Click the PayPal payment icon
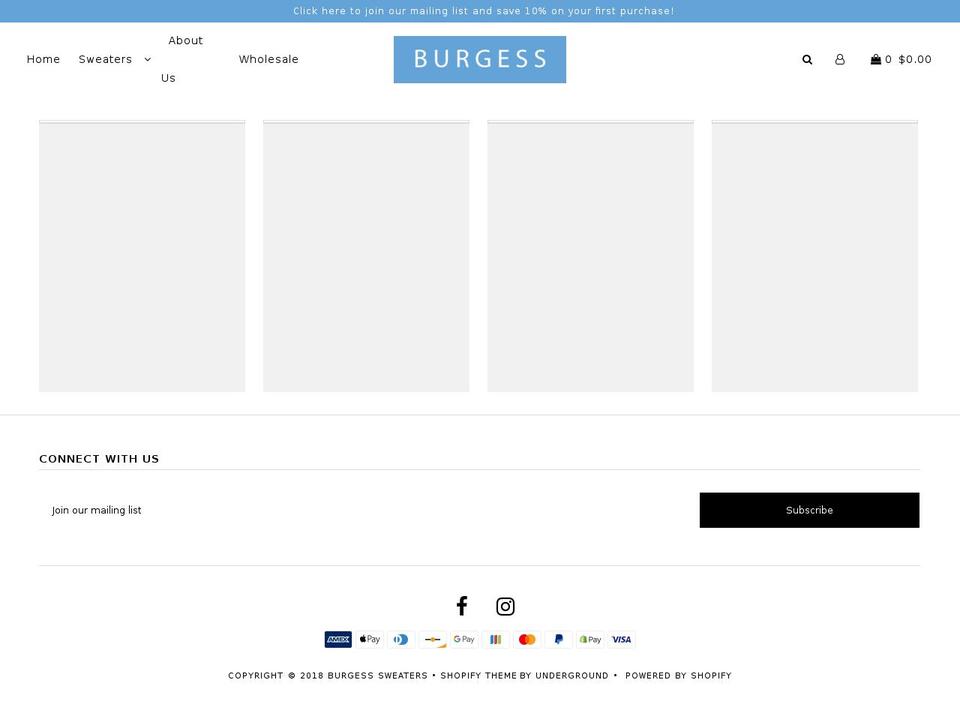Image resolution: width=960 pixels, height=728 pixels. pos(558,639)
